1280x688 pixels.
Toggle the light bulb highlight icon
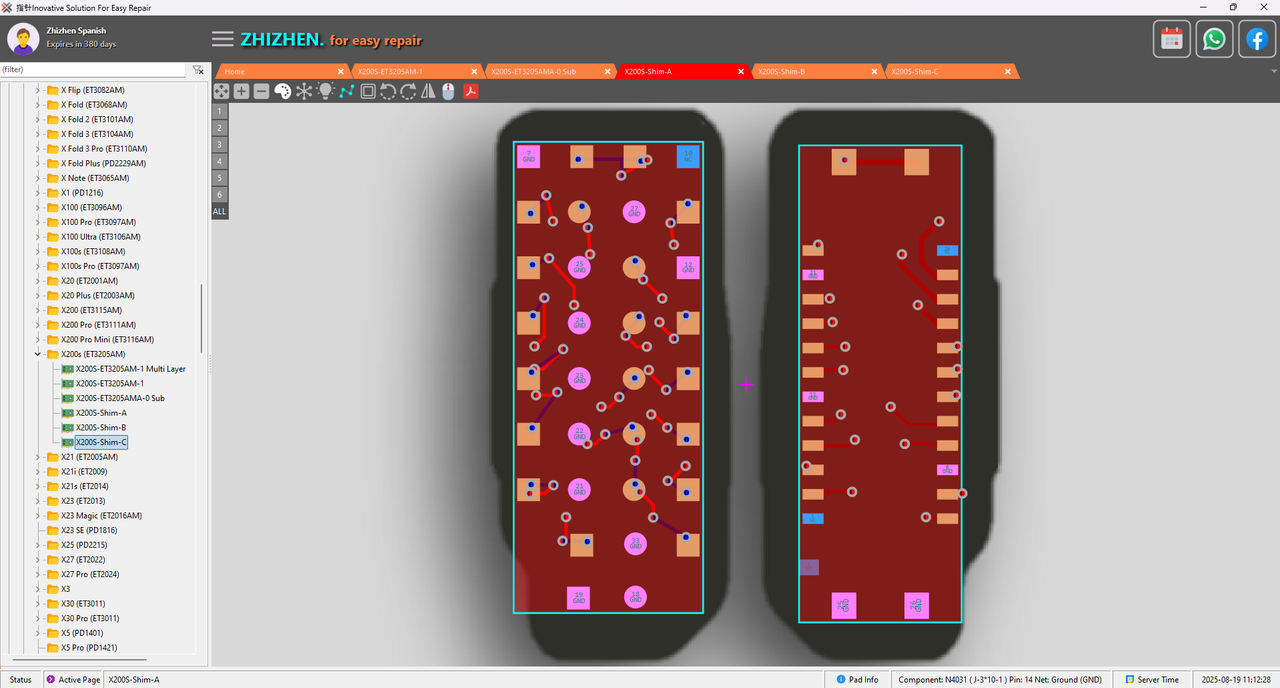point(325,91)
